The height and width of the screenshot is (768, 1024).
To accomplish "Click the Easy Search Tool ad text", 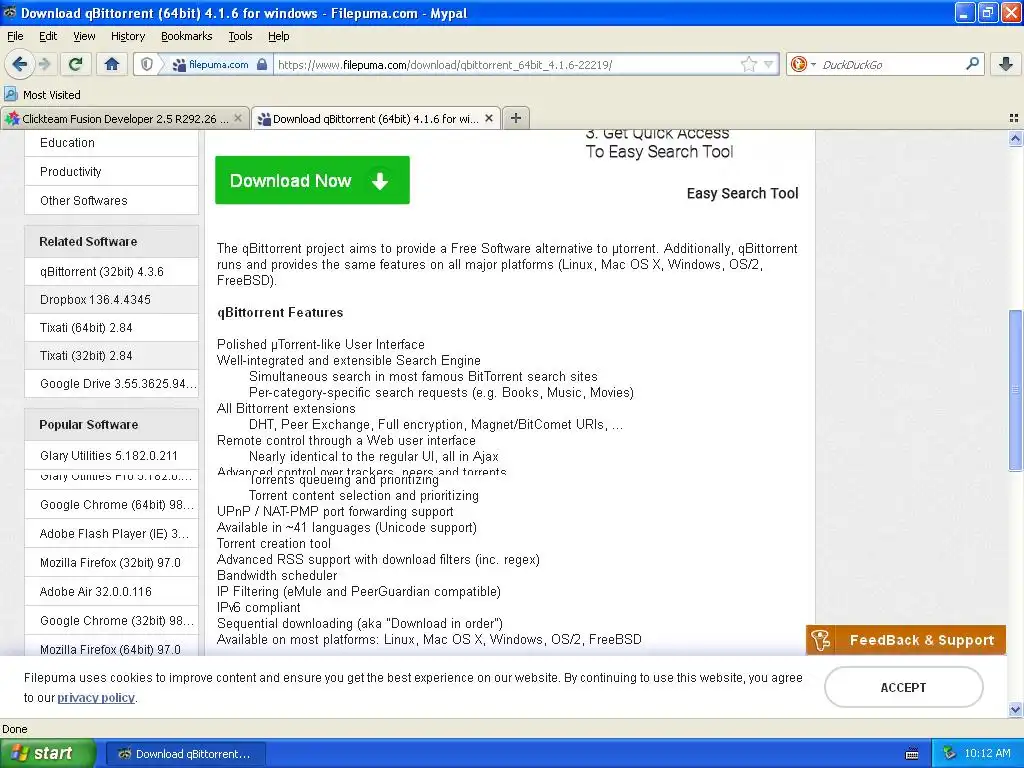I will coord(743,193).
